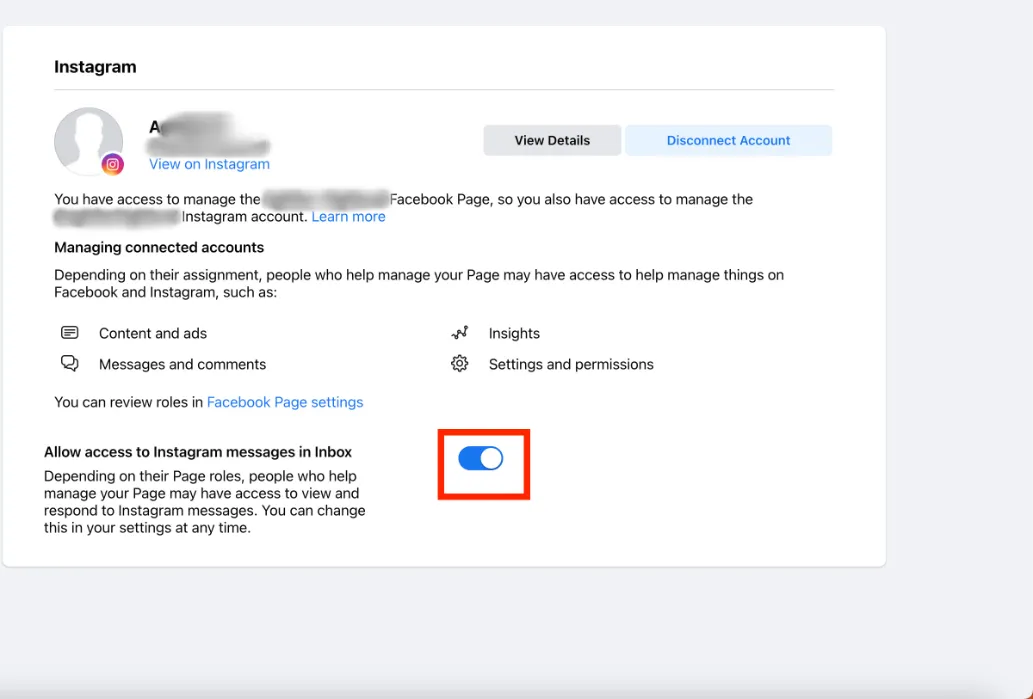Click Allow access to Instagram messages heading
The width and height of the screenshot is (1033, 699).
pyautogui.click(x=198, y=452)
